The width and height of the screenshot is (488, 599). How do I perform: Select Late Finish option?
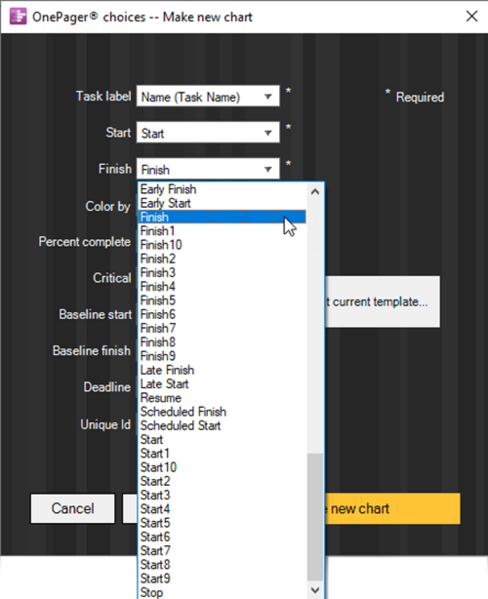pos(167,370)
